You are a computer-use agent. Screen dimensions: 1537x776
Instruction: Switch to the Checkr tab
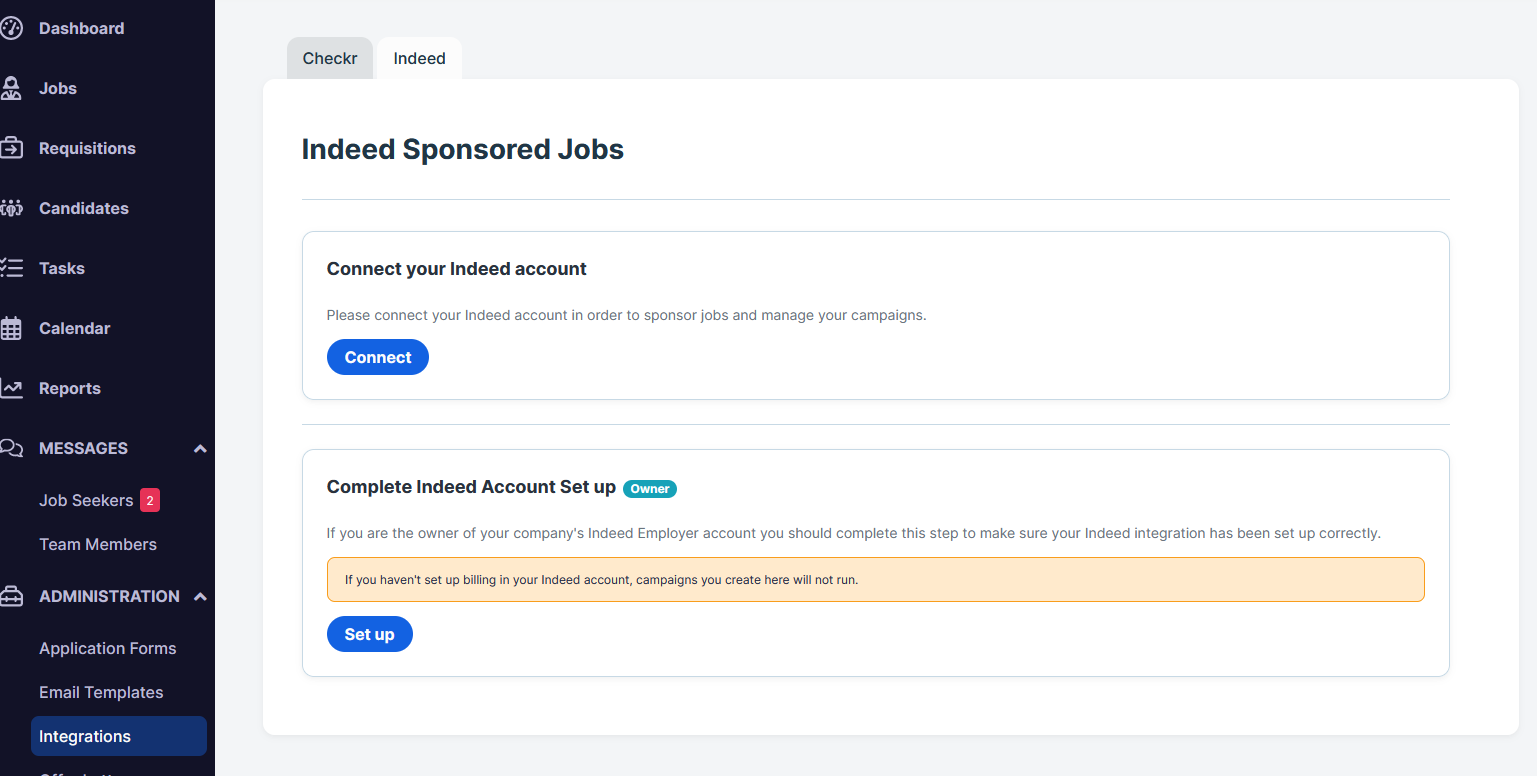(x=330, y=58)
